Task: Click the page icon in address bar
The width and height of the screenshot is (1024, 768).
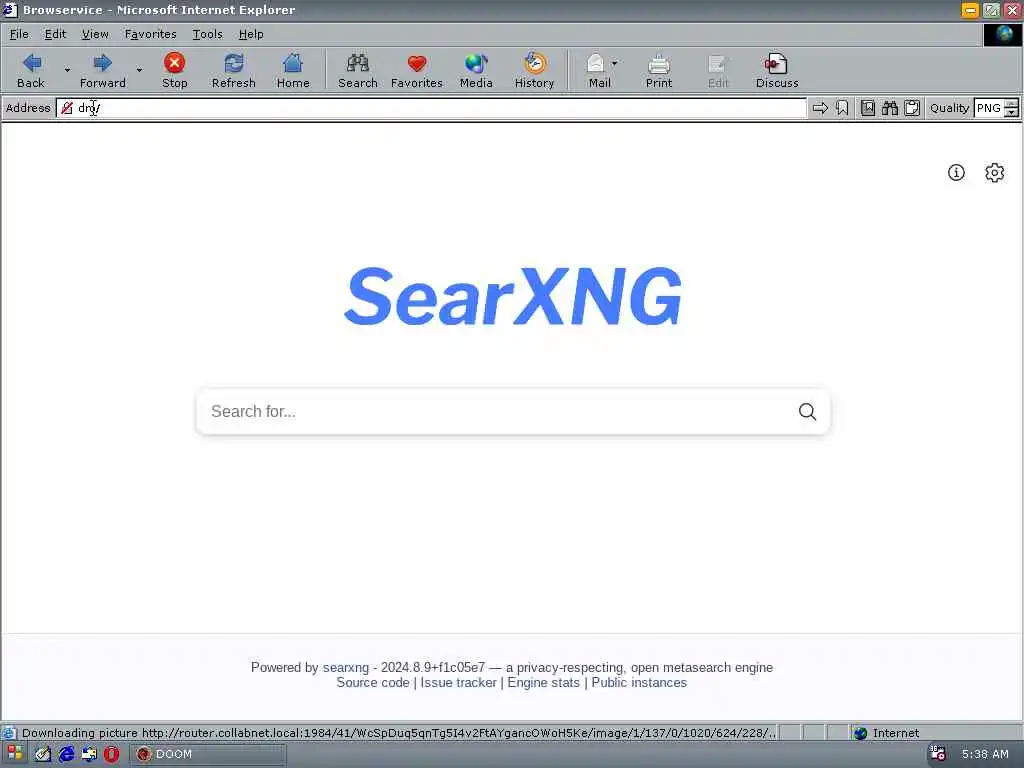Action: pos(67,108)
